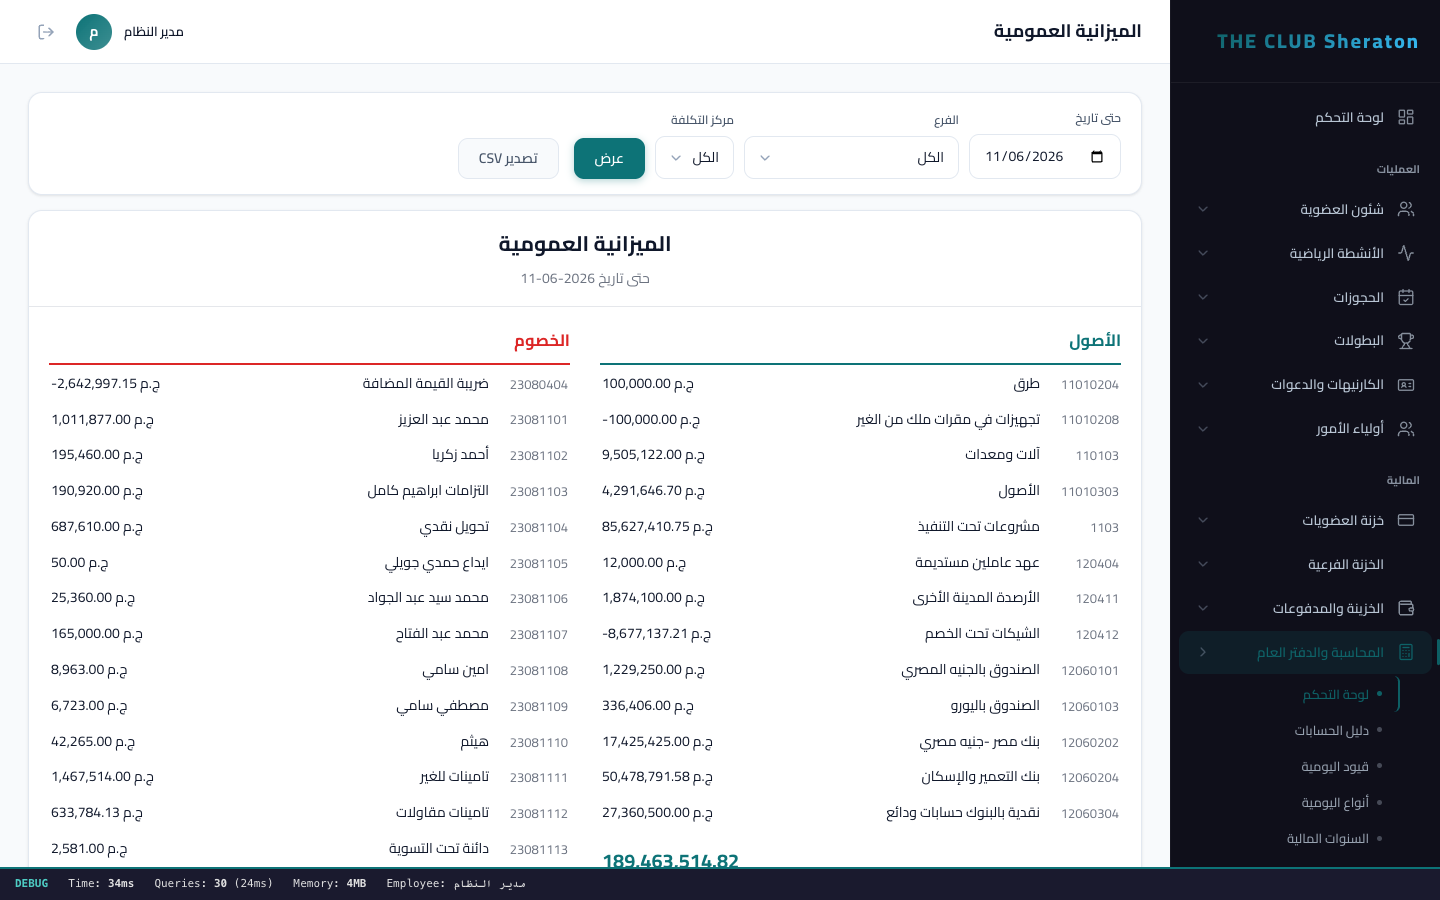Open السنوات المالية submenu item
The height and width of the screenshot is (900, 1440).
(1327, 839)
